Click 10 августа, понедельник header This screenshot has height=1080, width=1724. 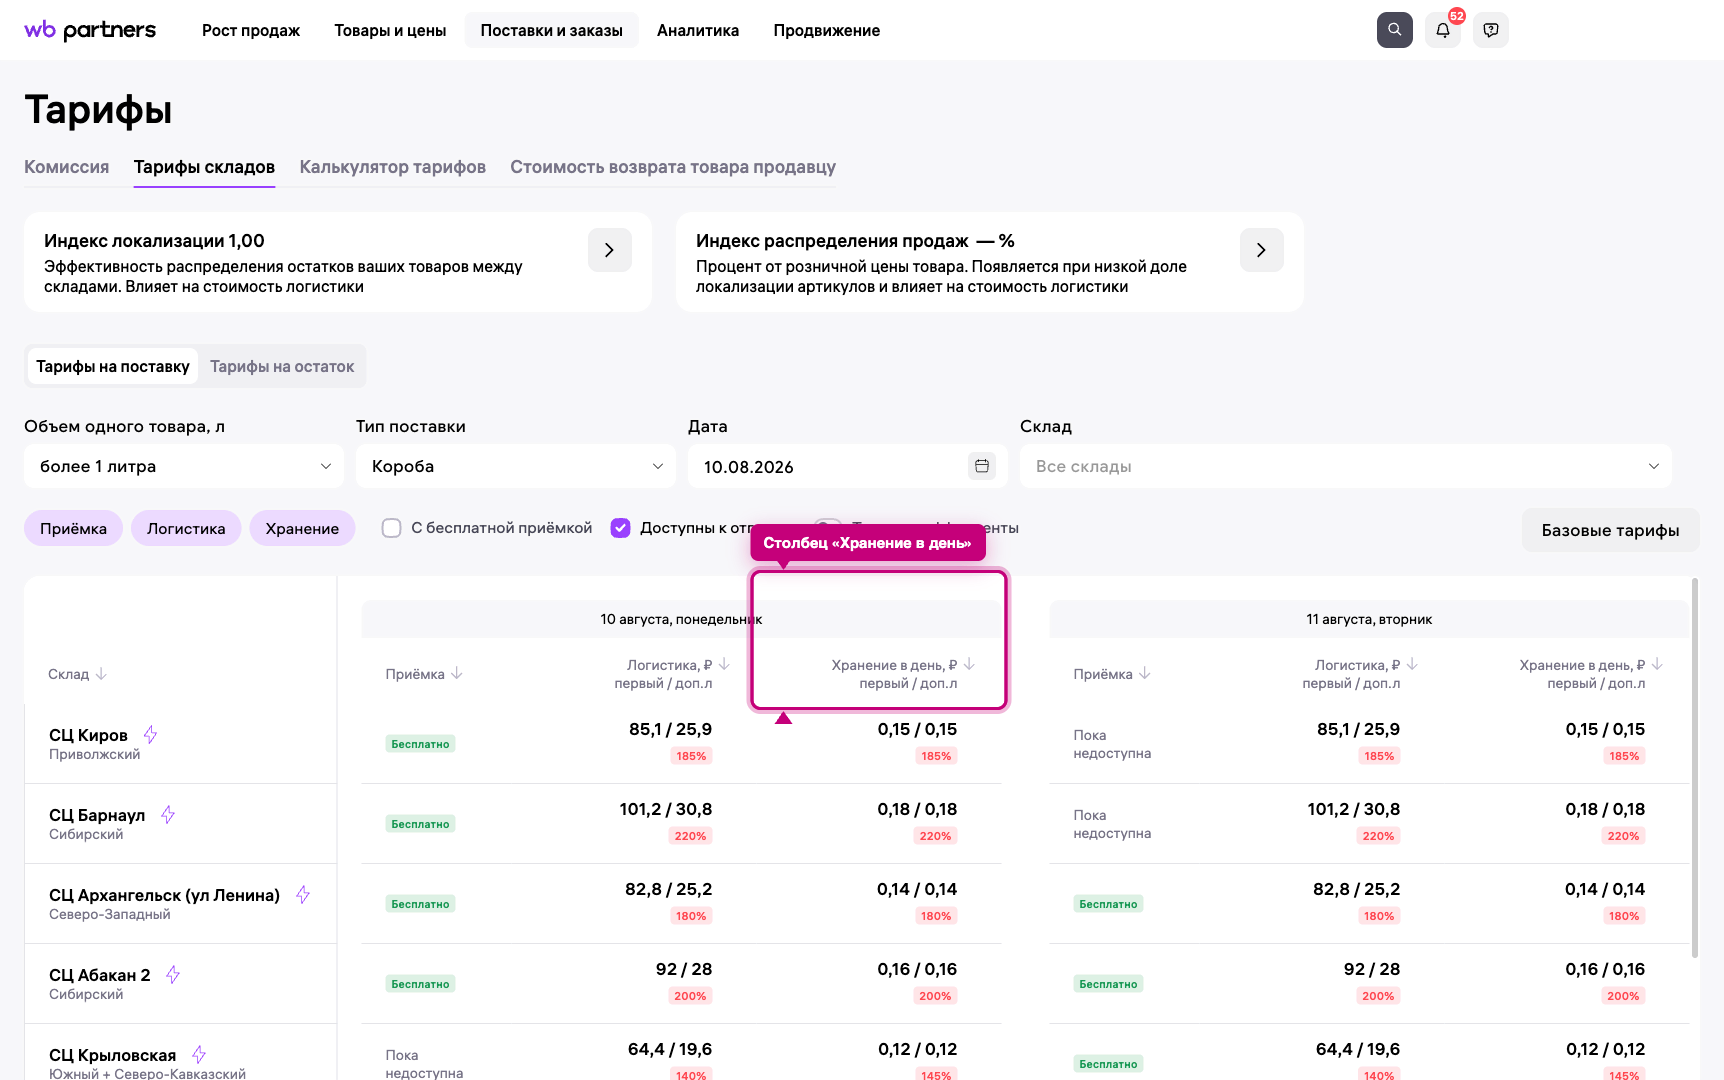click(681, 619)
